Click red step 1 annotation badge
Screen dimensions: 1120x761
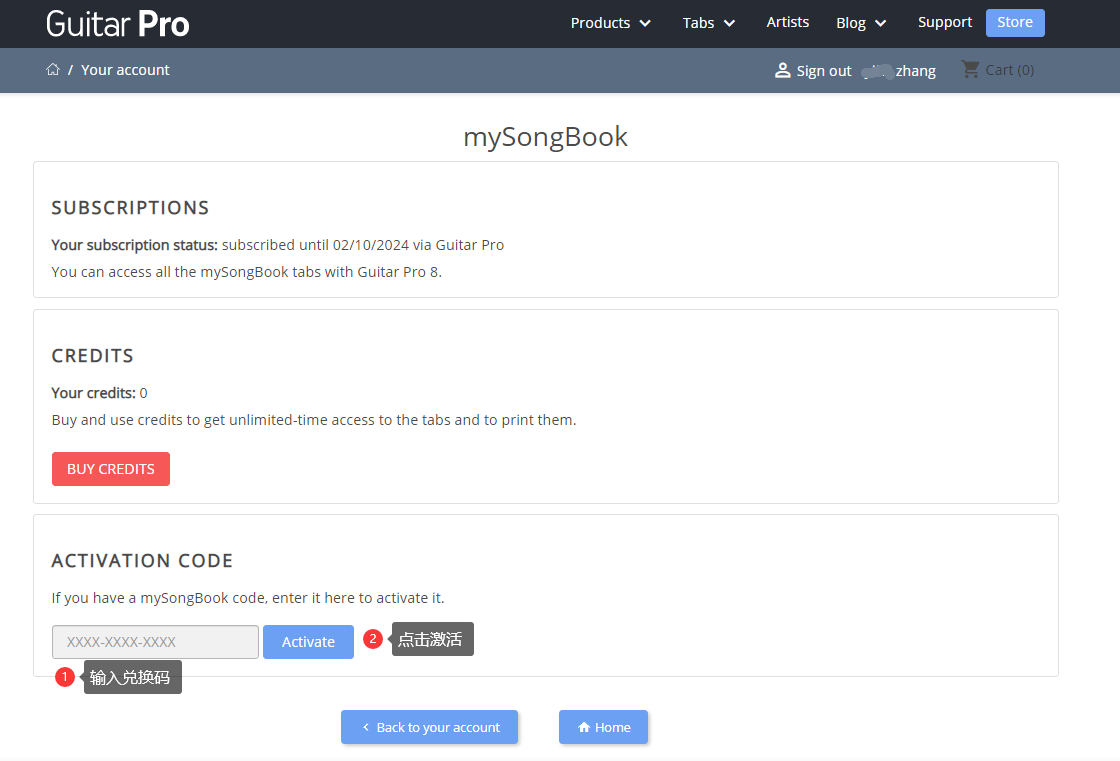65,677
